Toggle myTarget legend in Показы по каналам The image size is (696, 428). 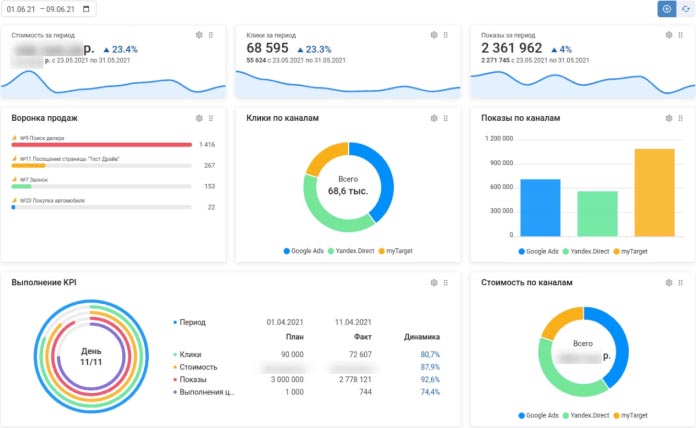coord(630,251)
